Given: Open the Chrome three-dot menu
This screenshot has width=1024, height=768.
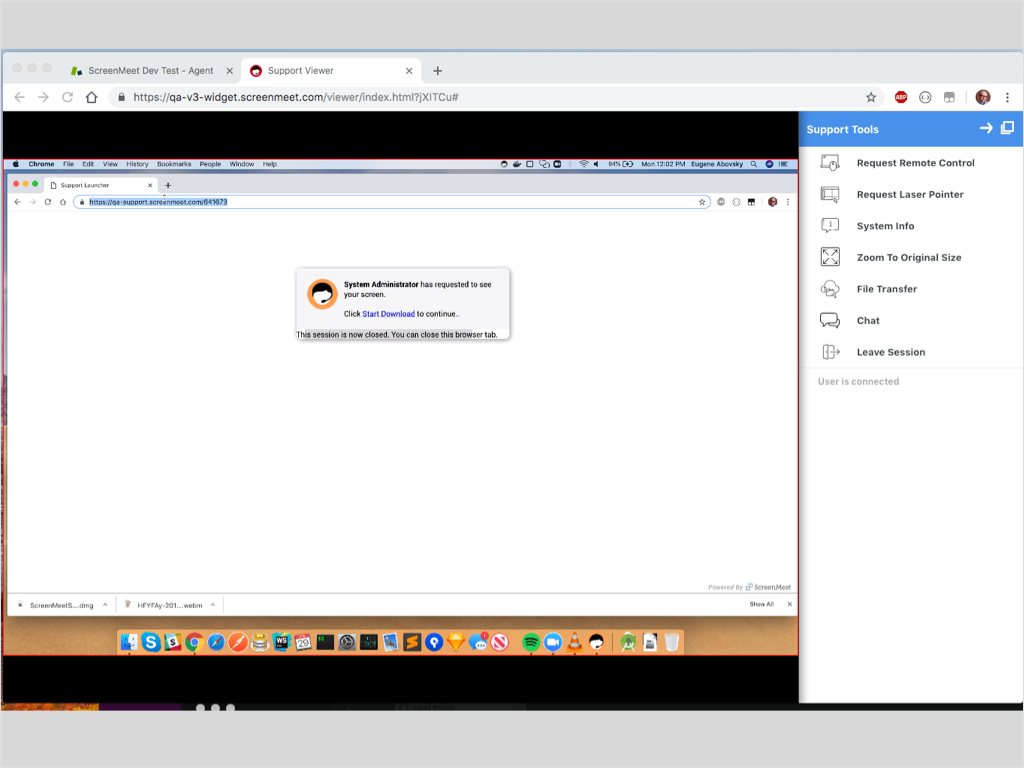Looking at the screenshot, I should coord(1007,97).
